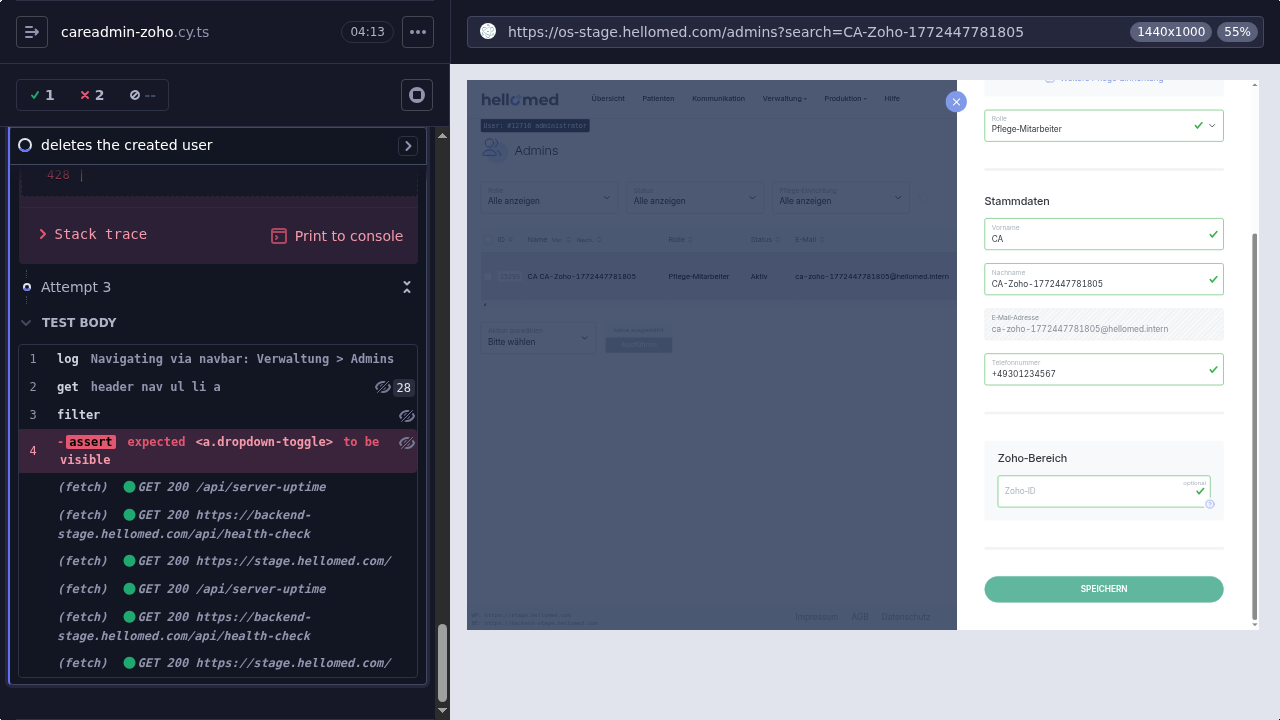Click the Zoho-ID help question icon
Image resolution: width=1280 pixels, height=720 pixels.
point(1209,504)
